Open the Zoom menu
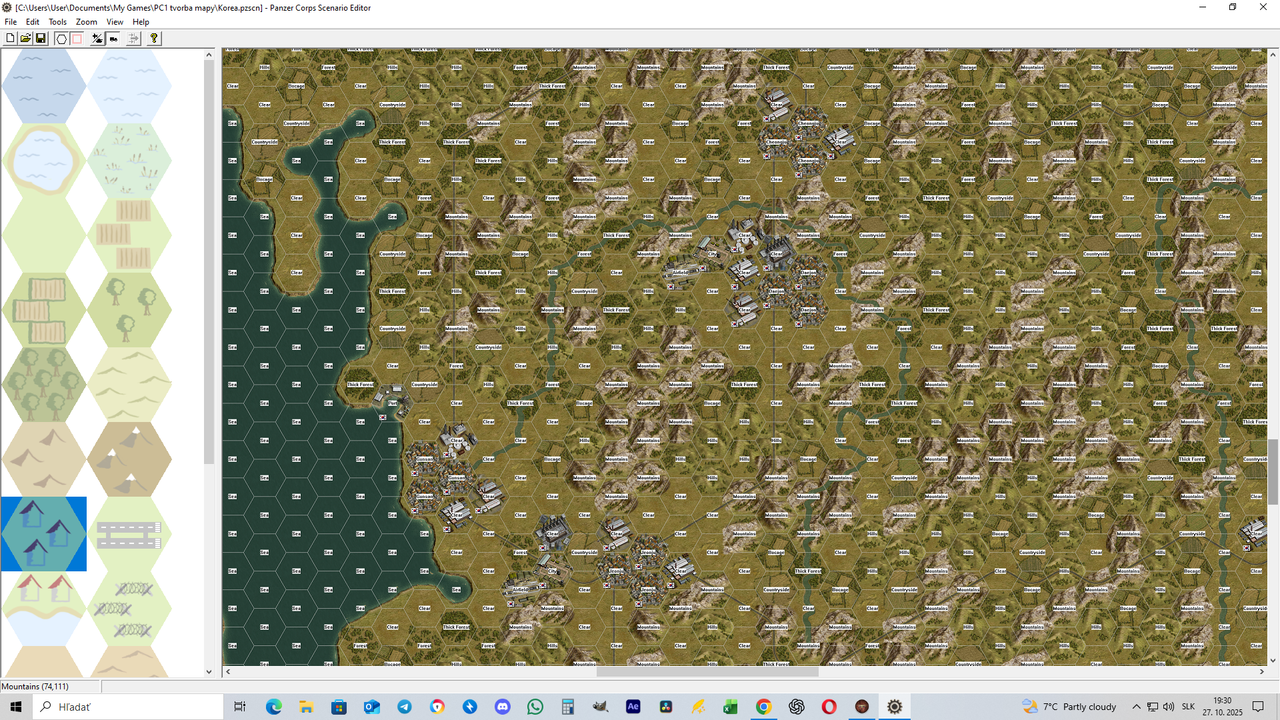 tap(87, 22)
